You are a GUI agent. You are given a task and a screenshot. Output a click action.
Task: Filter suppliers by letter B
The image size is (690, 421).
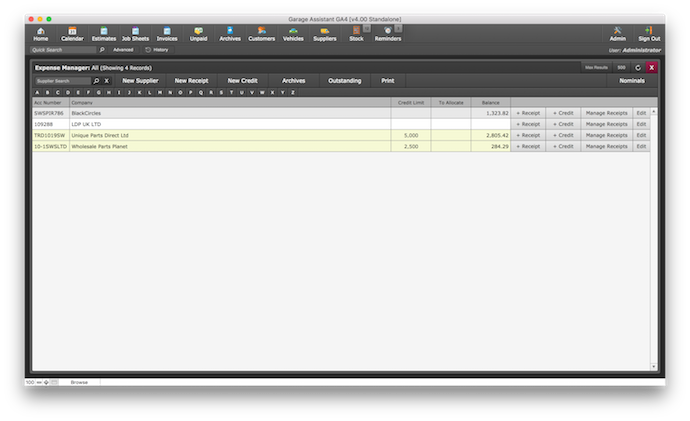pos(47,92)
